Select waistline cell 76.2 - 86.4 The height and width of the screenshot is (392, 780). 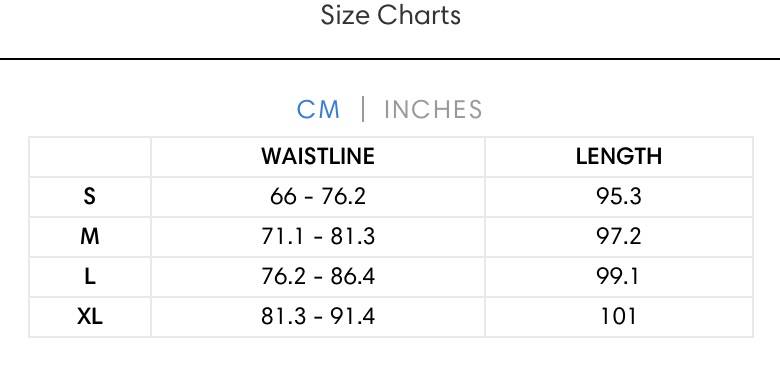tap(318, 277)
